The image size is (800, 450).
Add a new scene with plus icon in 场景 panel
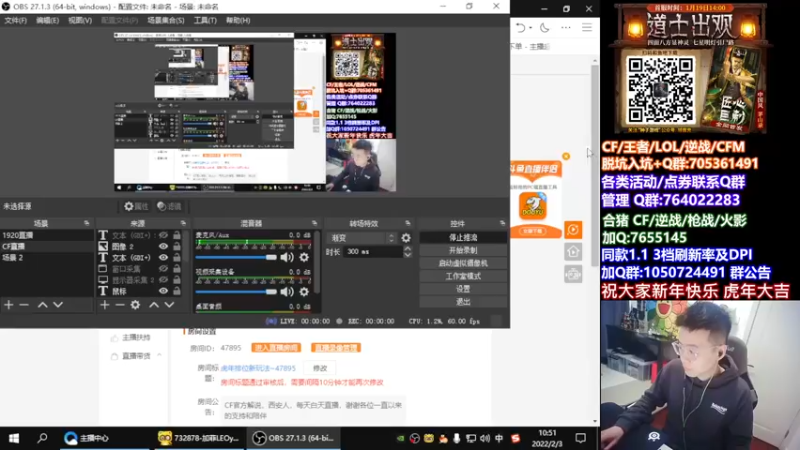[x=9, y=305]
